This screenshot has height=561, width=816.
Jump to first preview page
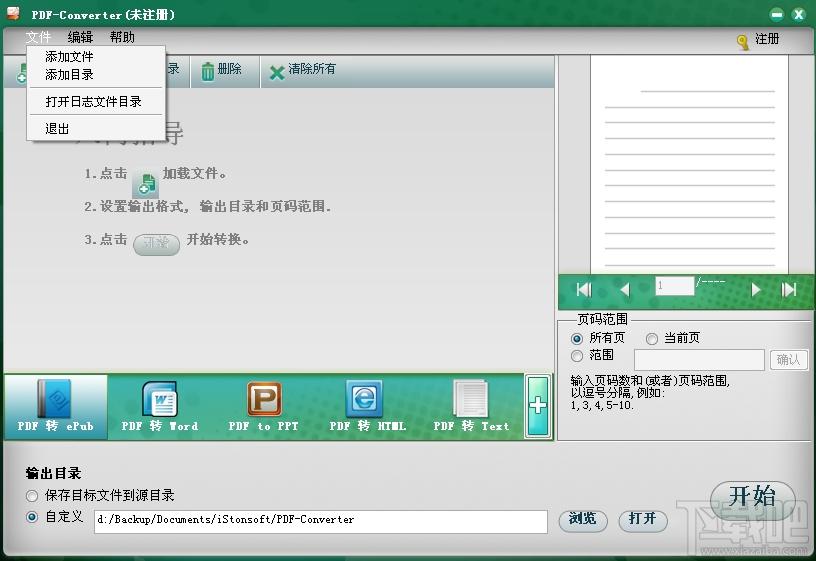point(584,289)
